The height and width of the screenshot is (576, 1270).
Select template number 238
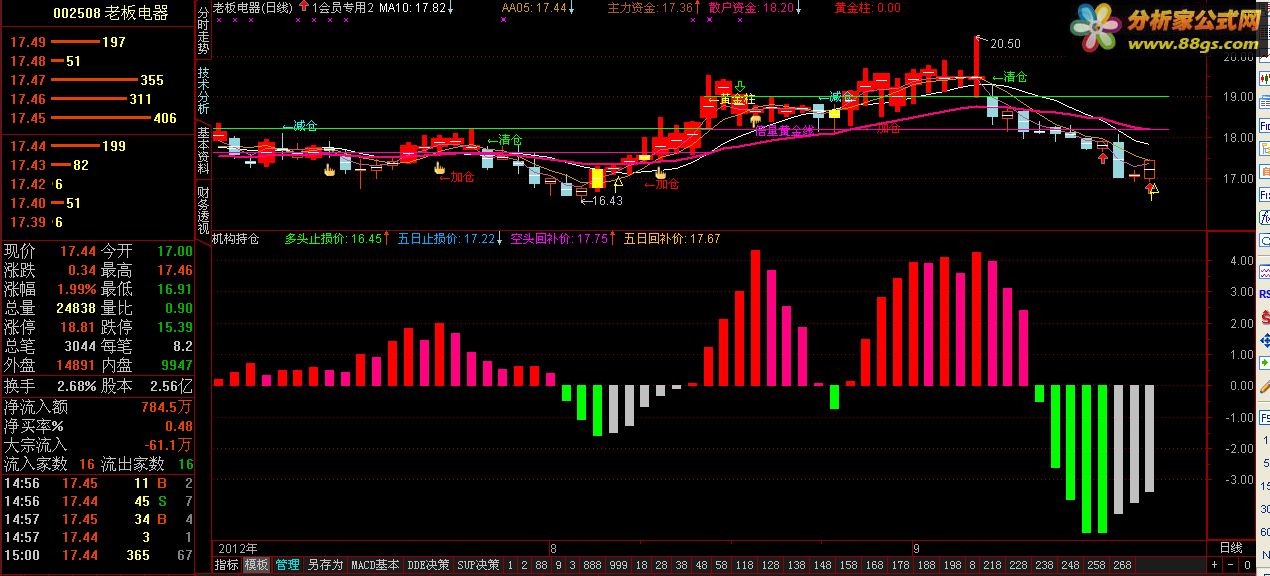(x=1046, y=565)
